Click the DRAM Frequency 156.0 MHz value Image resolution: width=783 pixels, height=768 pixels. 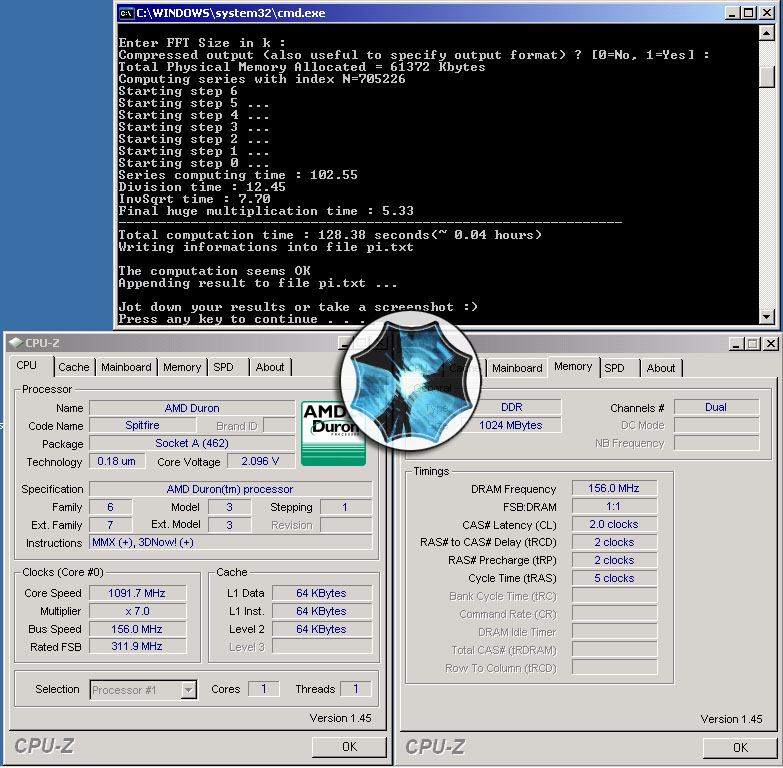[x=614, y=488]
